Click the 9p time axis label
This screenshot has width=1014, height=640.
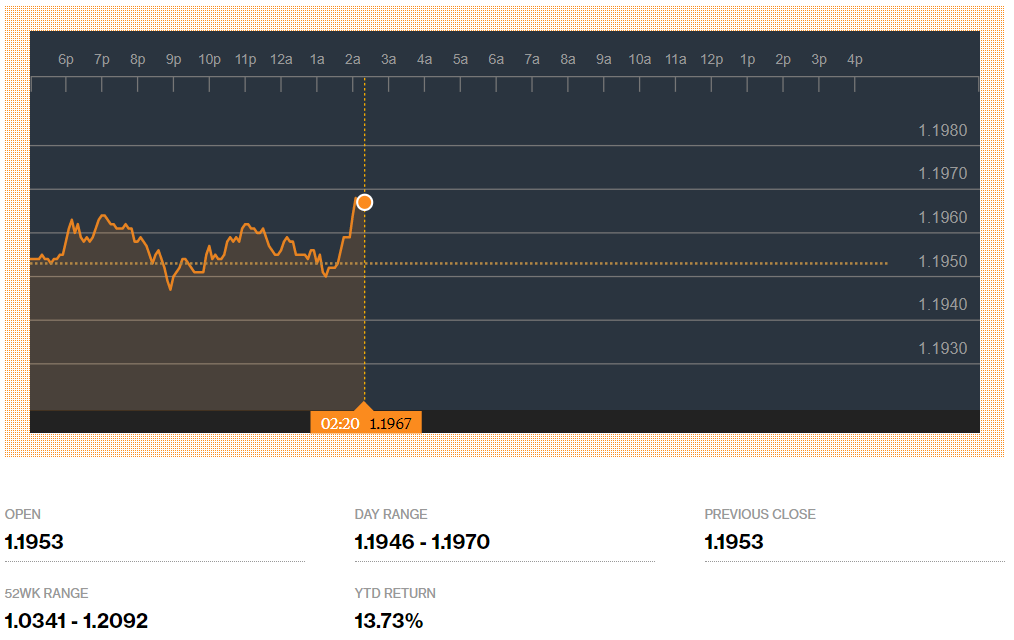click(174, 60)
